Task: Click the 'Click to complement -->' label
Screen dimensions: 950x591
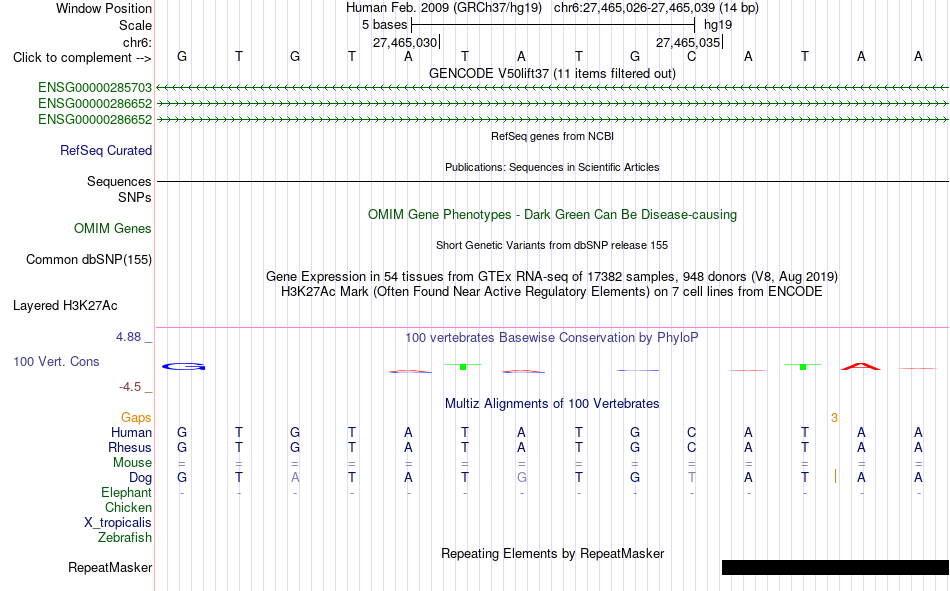Action: point(82,58)
